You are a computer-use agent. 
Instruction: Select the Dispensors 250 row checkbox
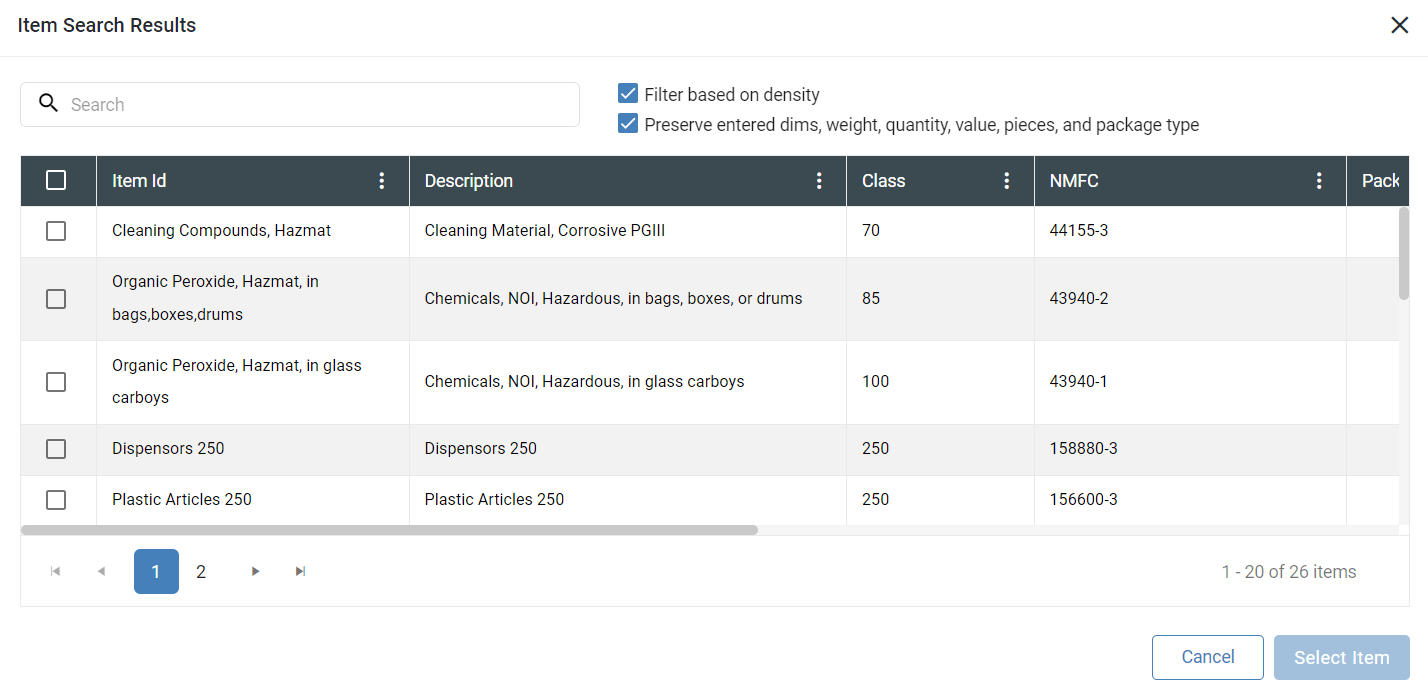pos(56,449)
